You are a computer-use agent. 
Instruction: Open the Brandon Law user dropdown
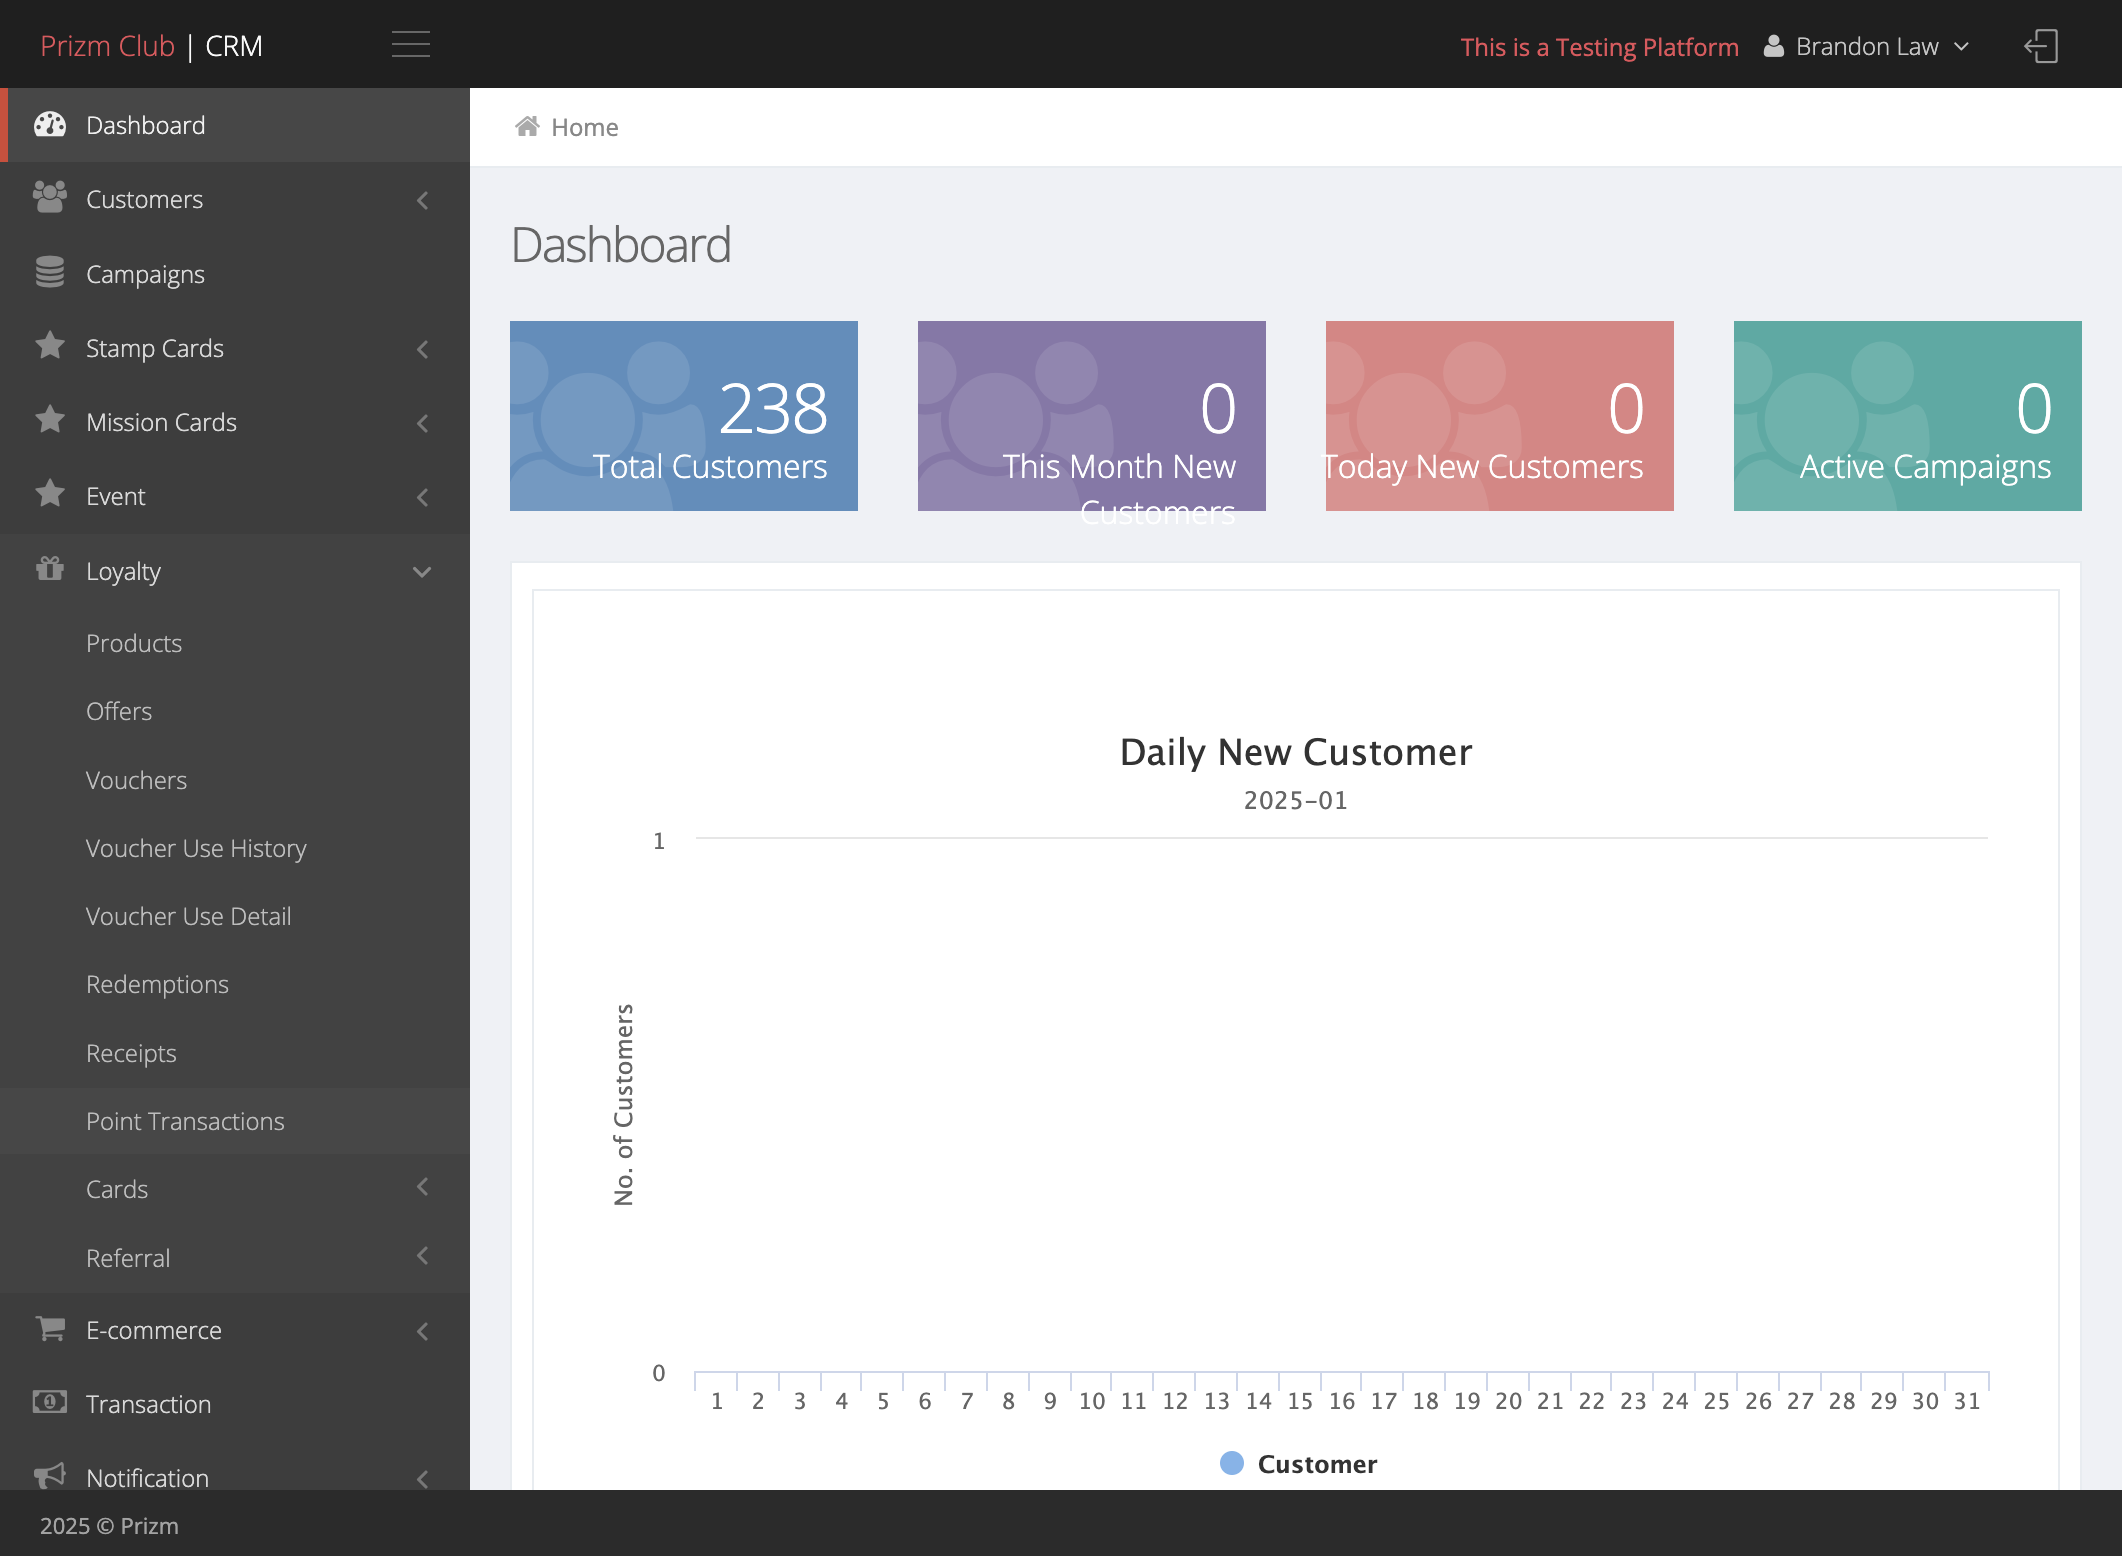1866,46
